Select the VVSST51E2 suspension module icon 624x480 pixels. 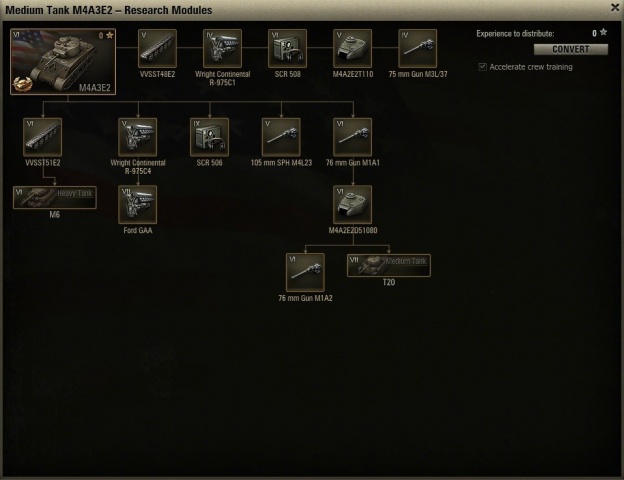(43, 137)
